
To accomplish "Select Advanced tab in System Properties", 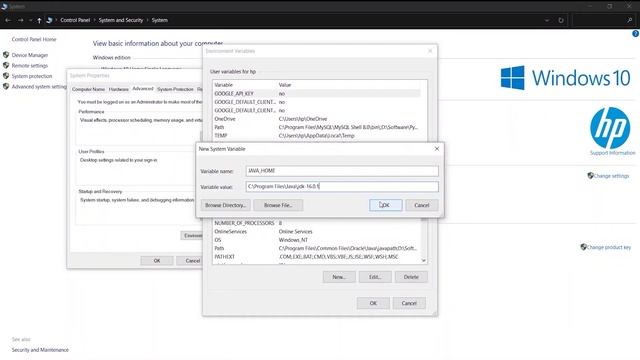I will (x=142, y=89).
